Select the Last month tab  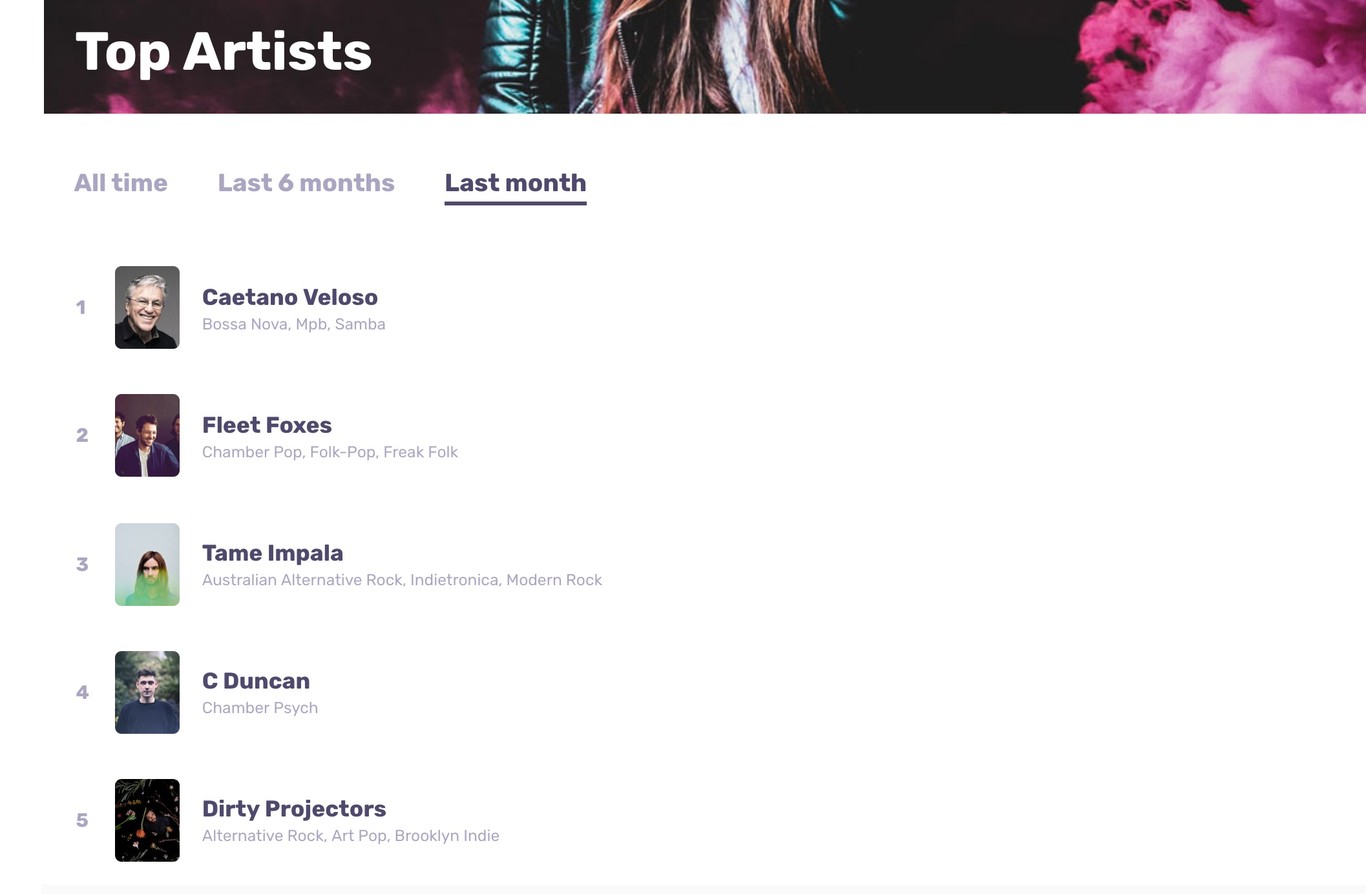click(515, 183)
